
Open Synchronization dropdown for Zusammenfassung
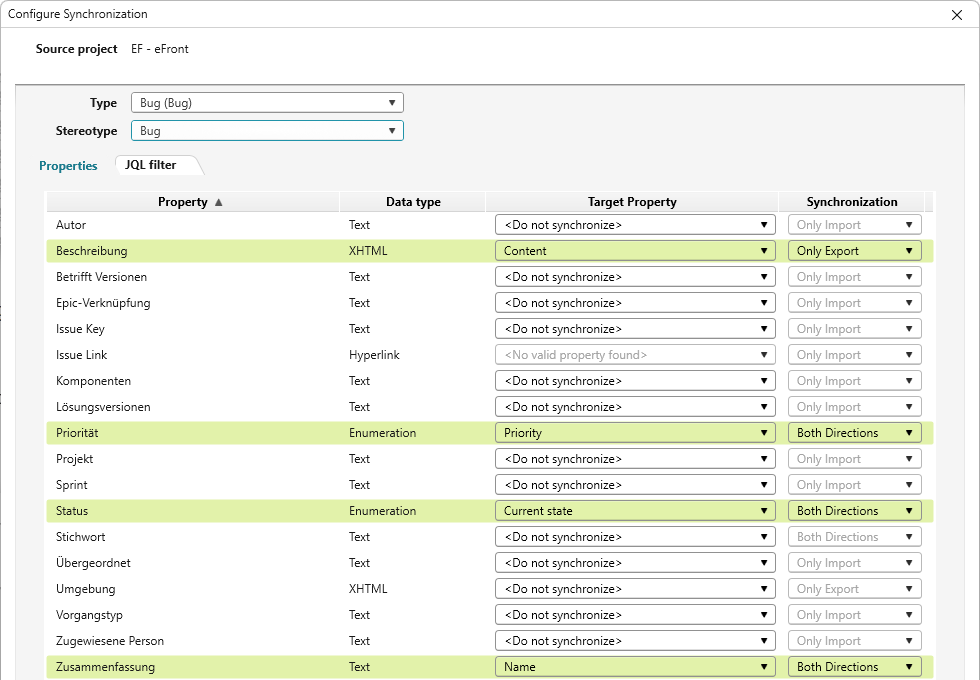click(854, 667)
